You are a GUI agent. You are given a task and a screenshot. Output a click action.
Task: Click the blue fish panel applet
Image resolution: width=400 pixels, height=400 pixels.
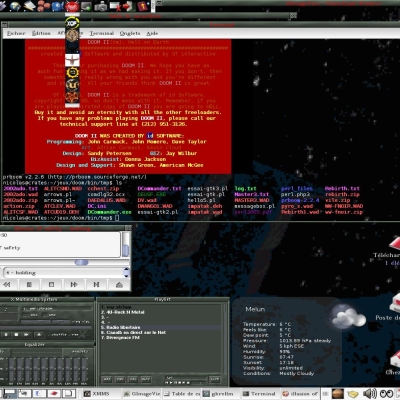(57, 6)
